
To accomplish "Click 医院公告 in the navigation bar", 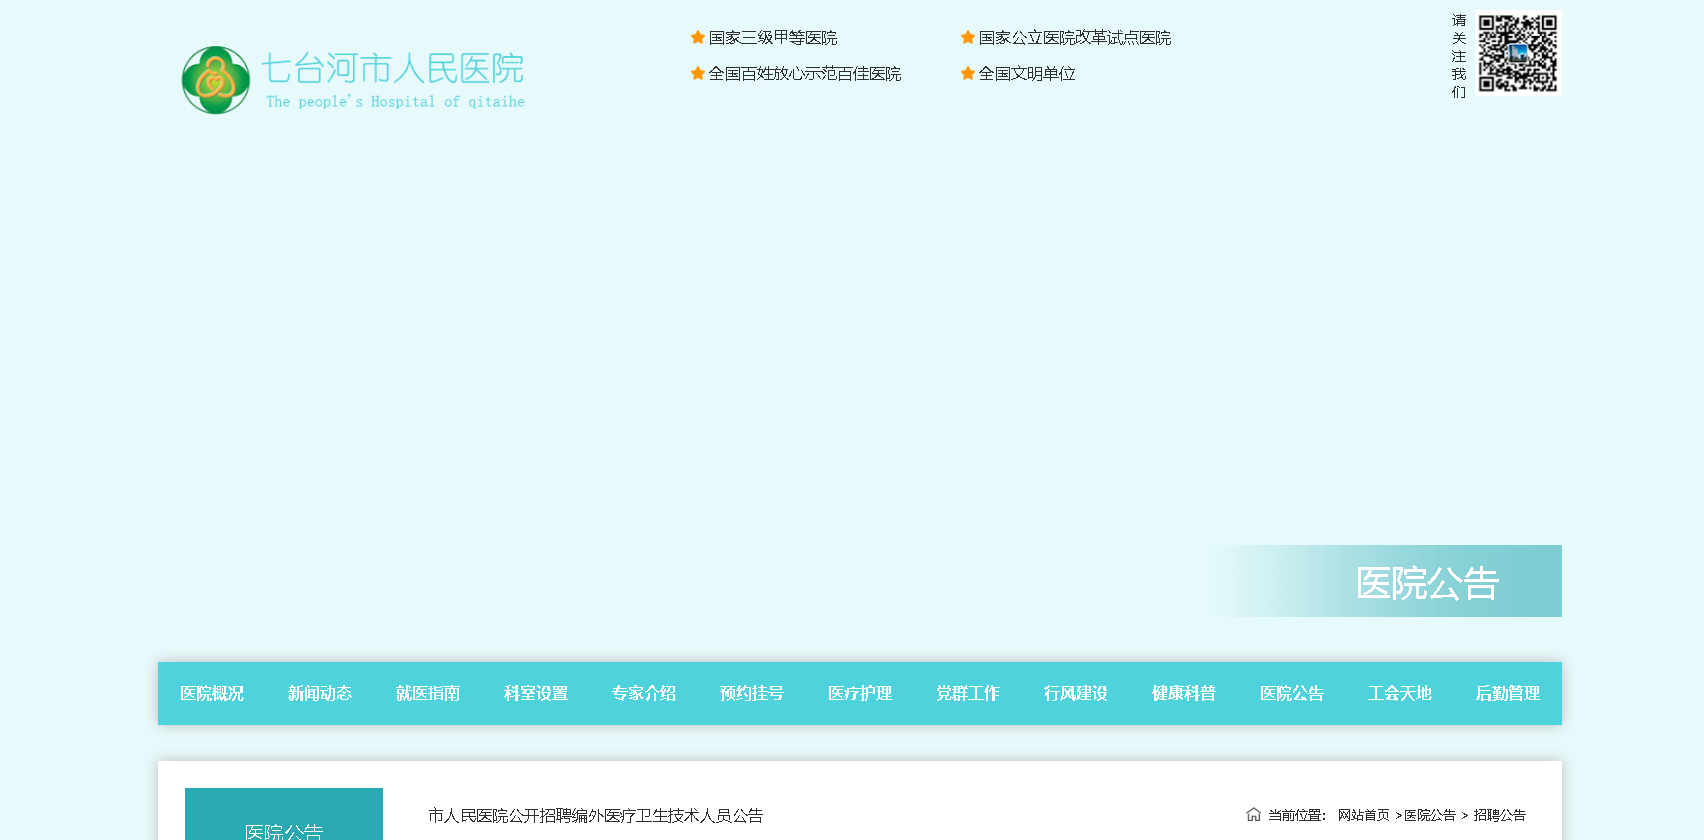I will [1292, 693].
